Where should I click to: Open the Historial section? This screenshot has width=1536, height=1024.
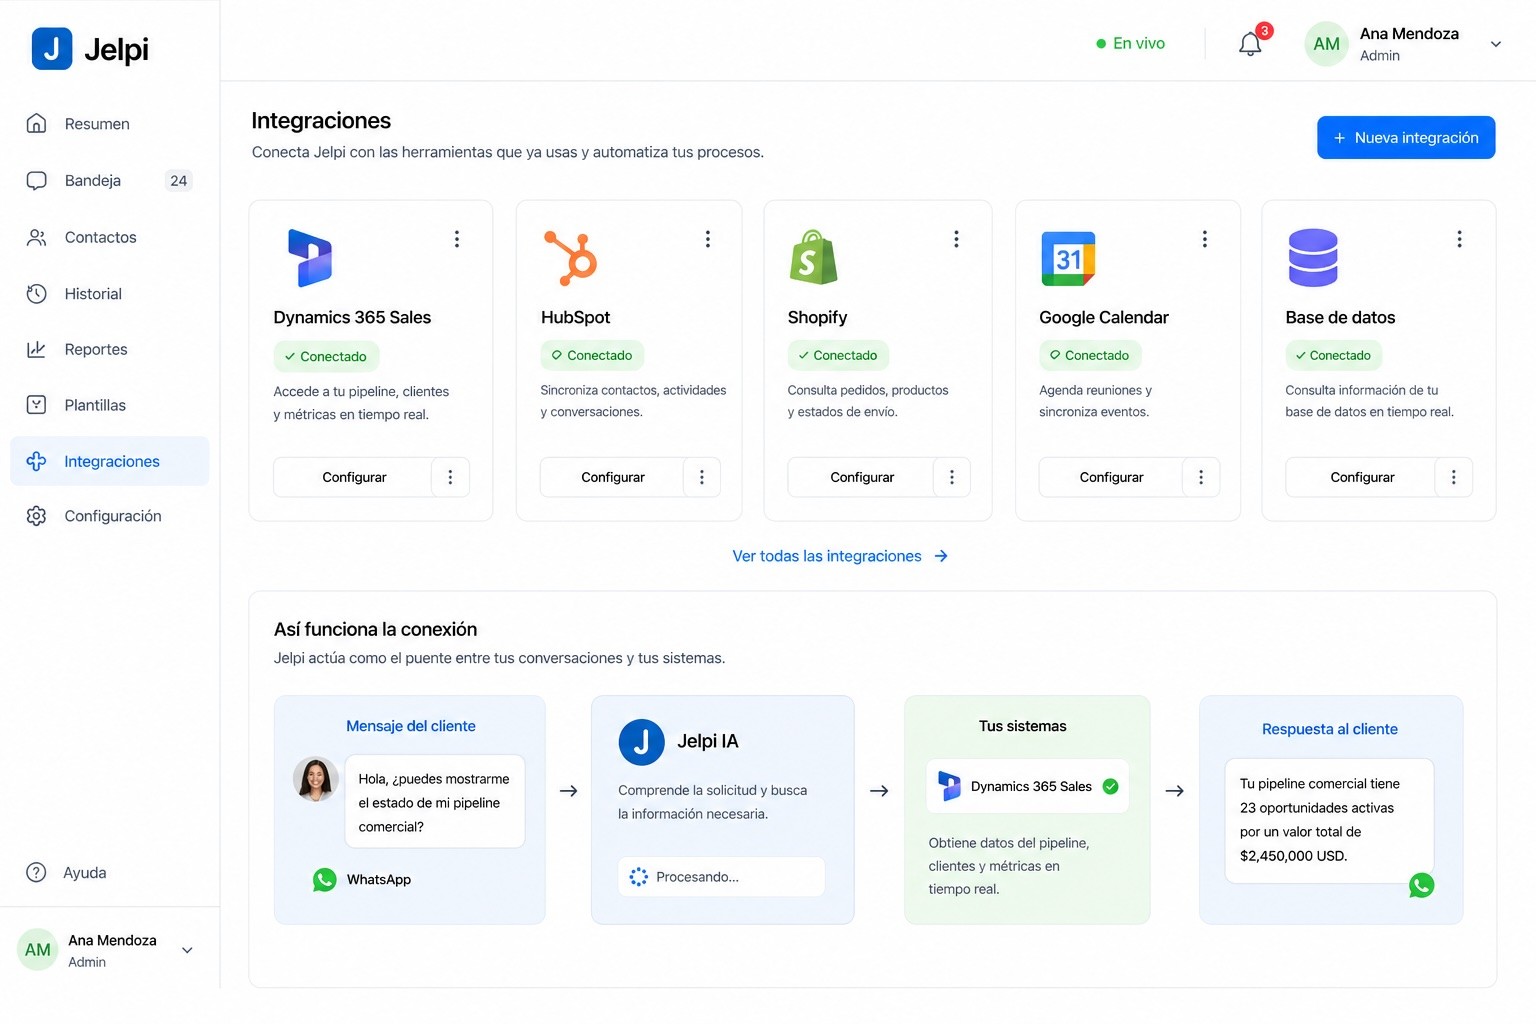110,294
